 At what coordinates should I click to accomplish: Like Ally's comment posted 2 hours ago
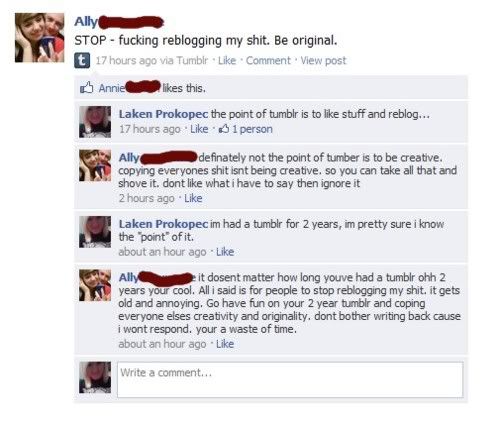(x=193, y=198)
